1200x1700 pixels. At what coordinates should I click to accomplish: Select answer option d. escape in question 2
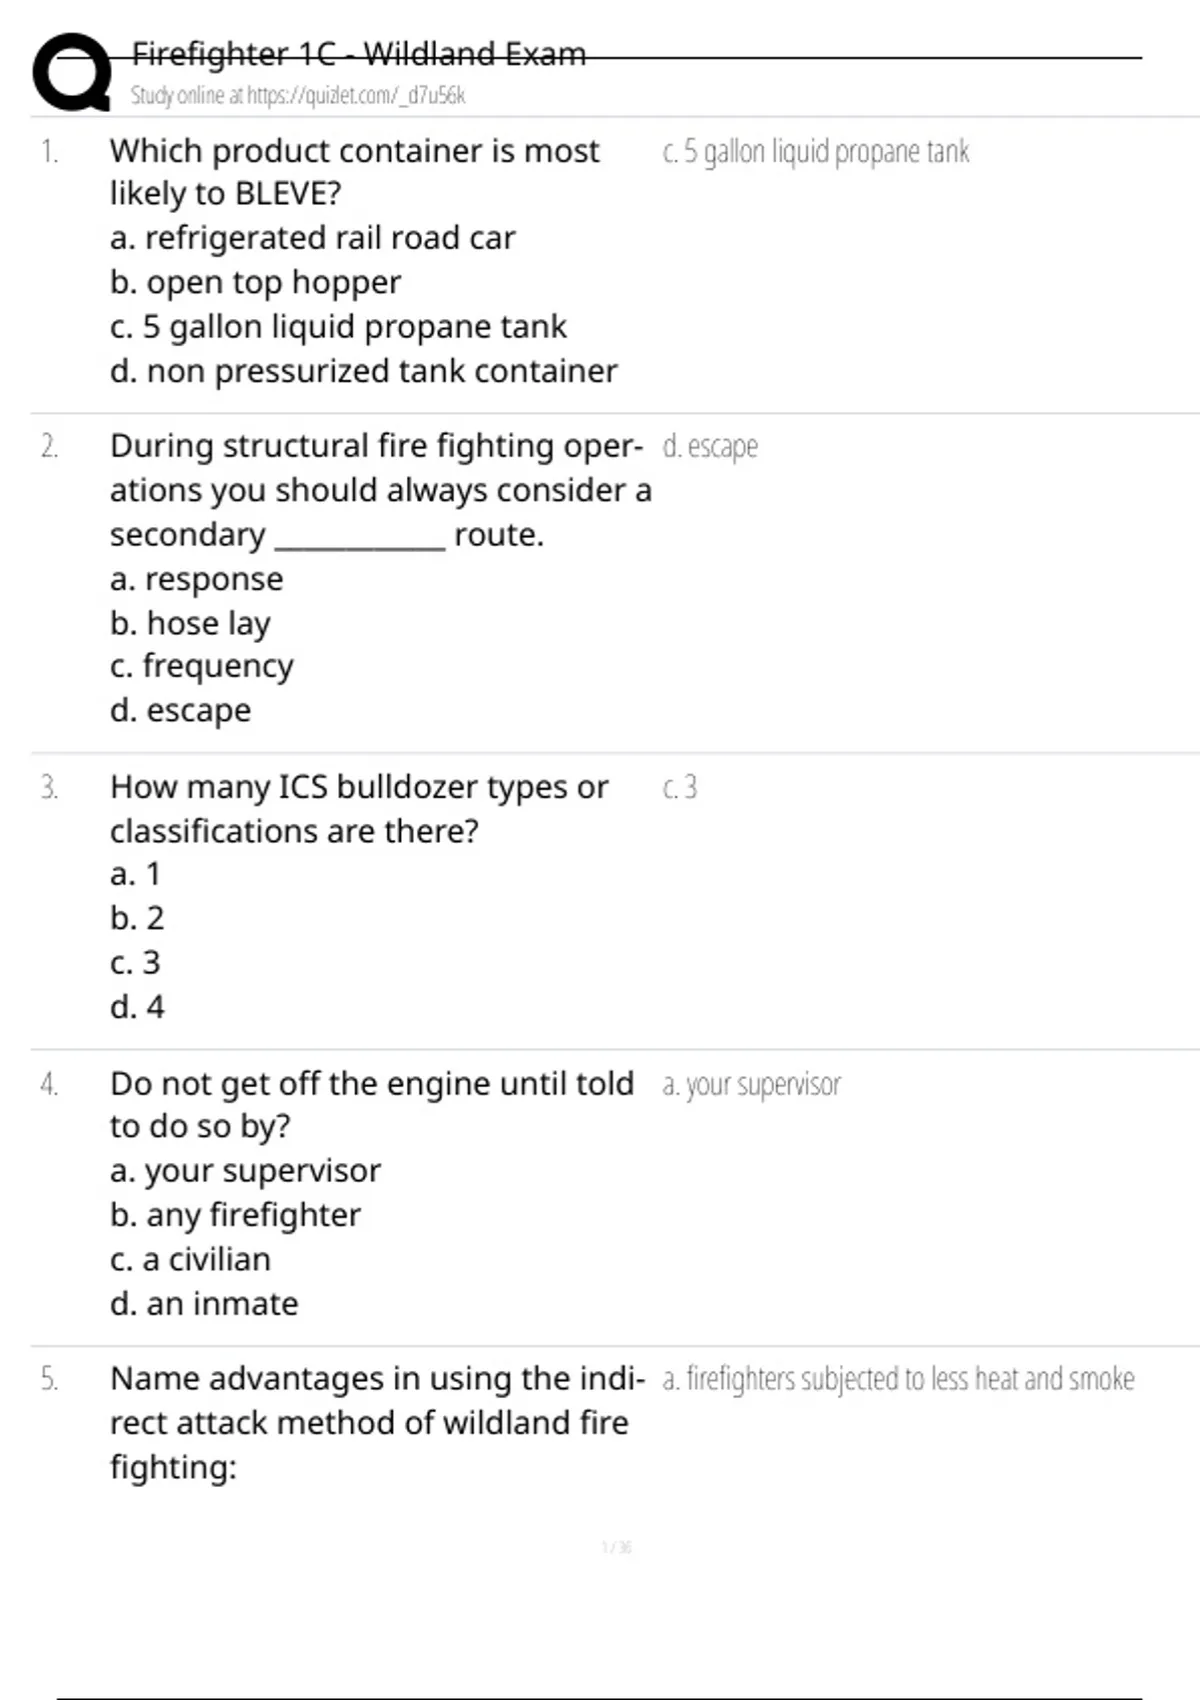coord(180,711)
